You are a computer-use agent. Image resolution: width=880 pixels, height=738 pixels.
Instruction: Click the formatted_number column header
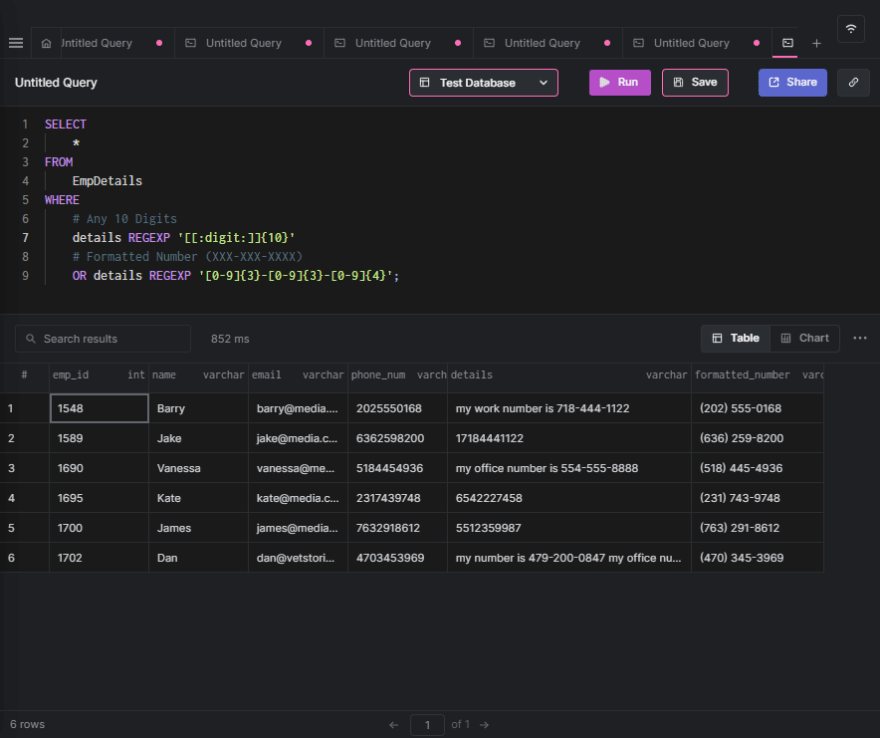click(758, 375)
